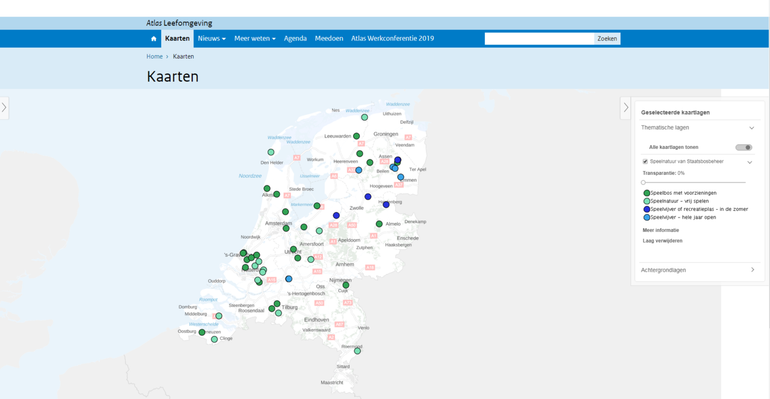The image size is (770, 399).
Task: Click the light blue marker north of 's-Hertogenbosch
Action: point(289,279)
